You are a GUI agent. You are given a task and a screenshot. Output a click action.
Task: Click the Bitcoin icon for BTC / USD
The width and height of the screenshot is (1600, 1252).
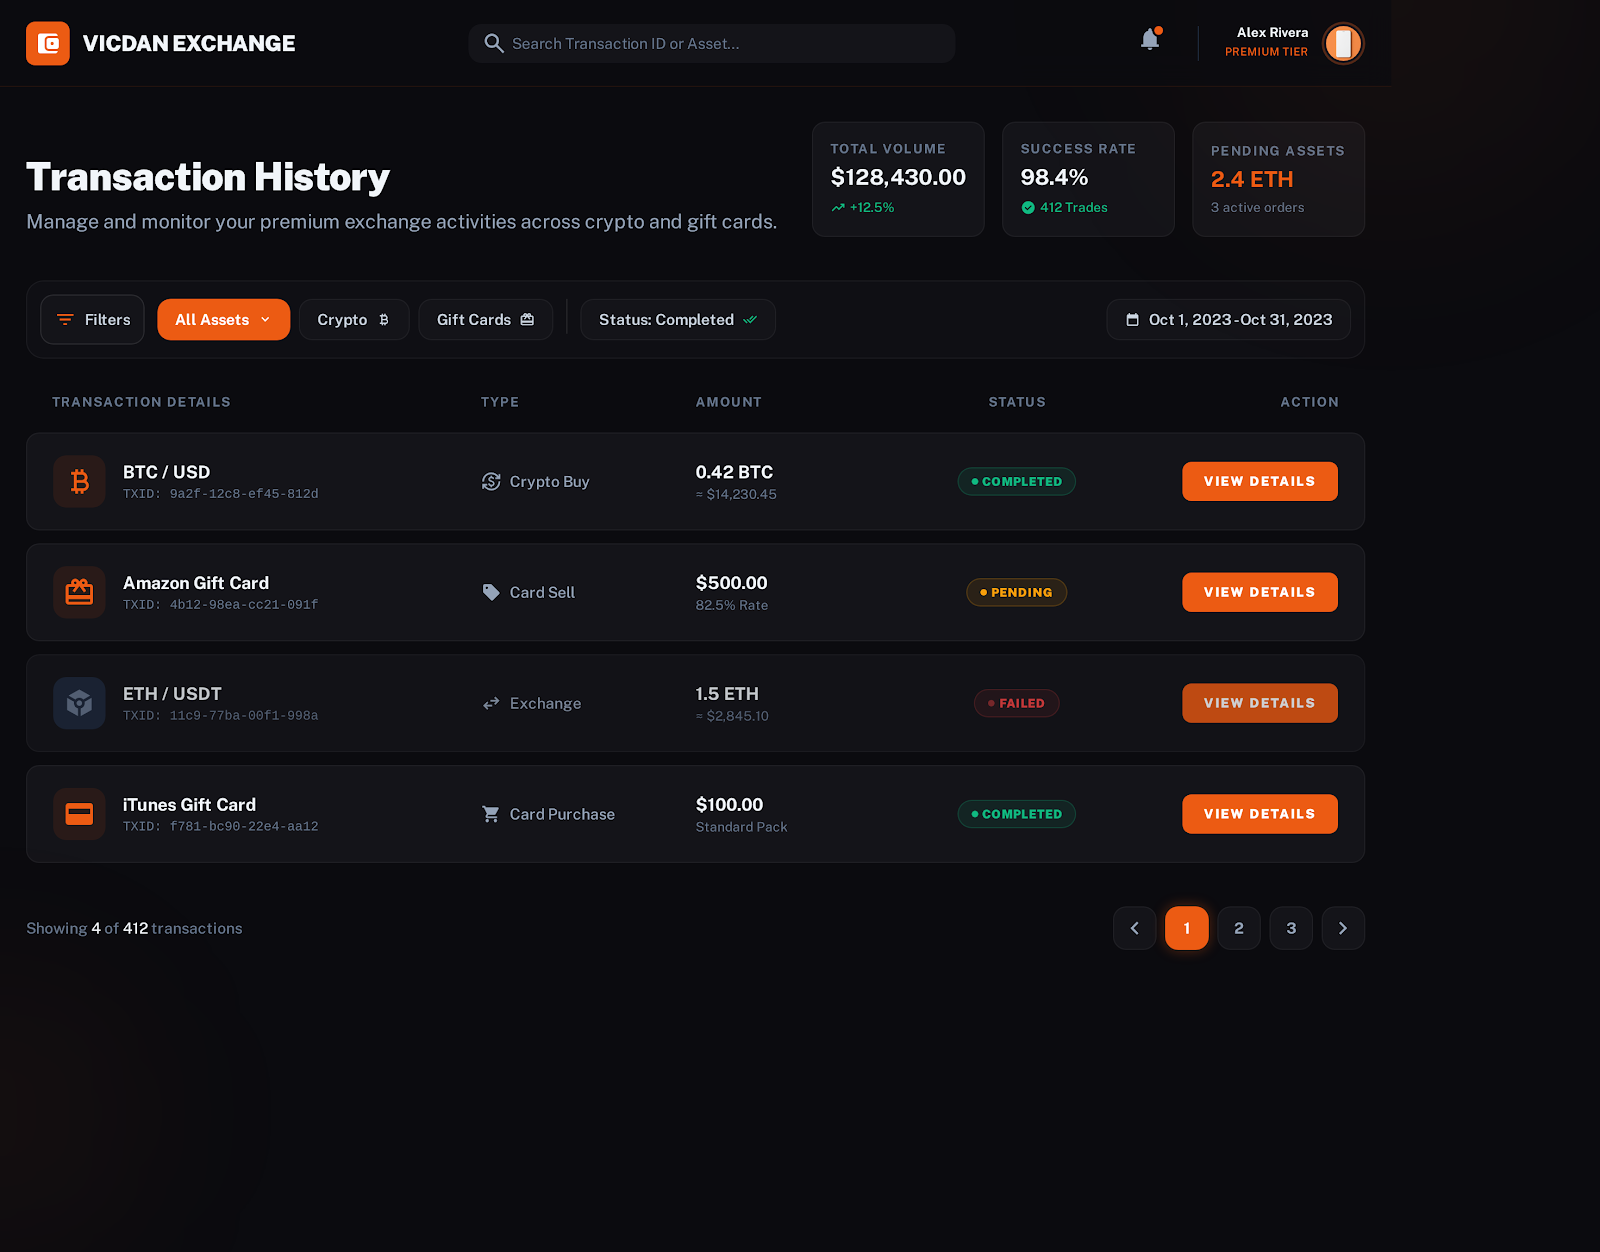tap(79, 482)
